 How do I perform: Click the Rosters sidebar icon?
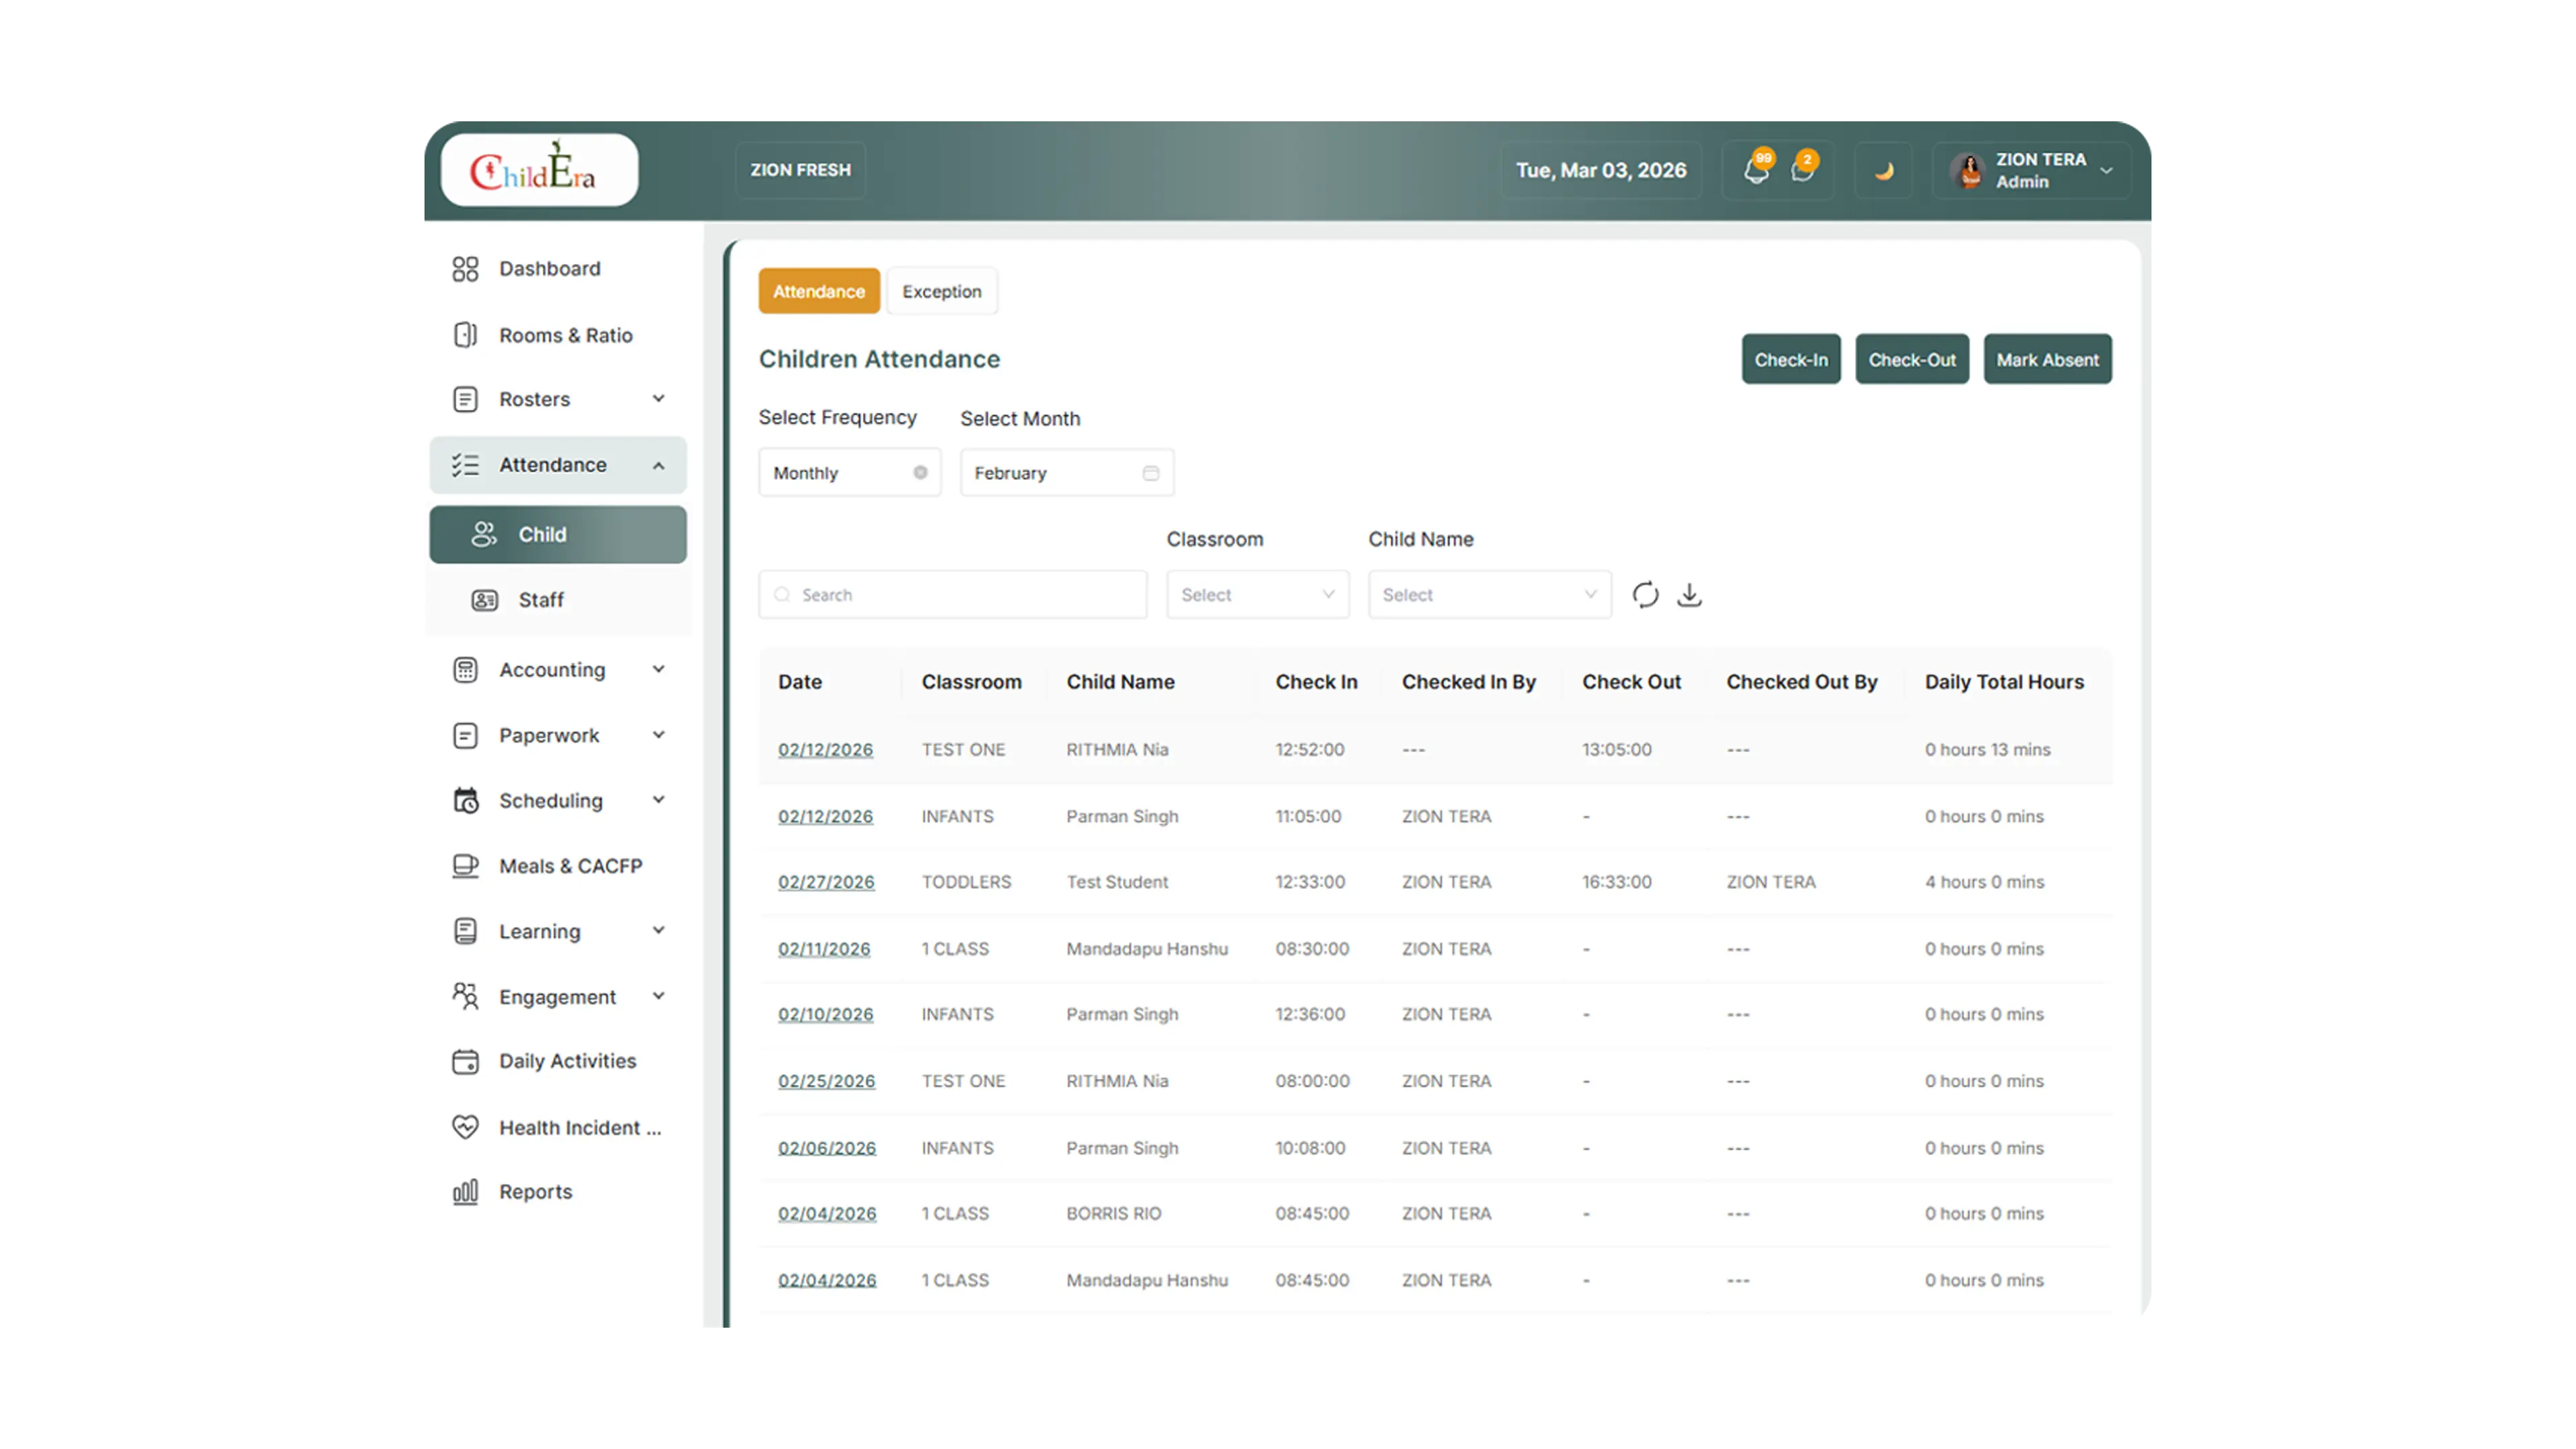coord(465,399)
